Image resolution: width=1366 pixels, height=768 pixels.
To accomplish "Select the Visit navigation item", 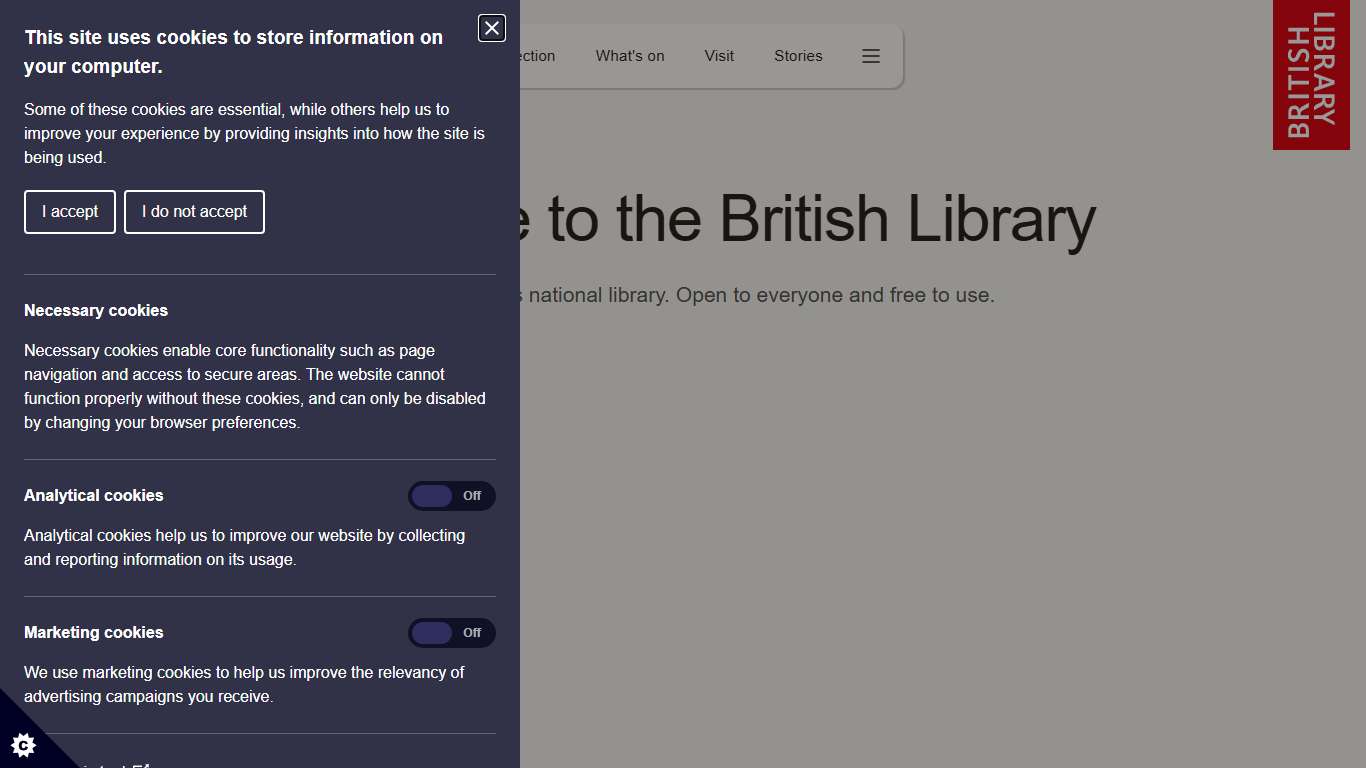I will [x=719, y=56].
